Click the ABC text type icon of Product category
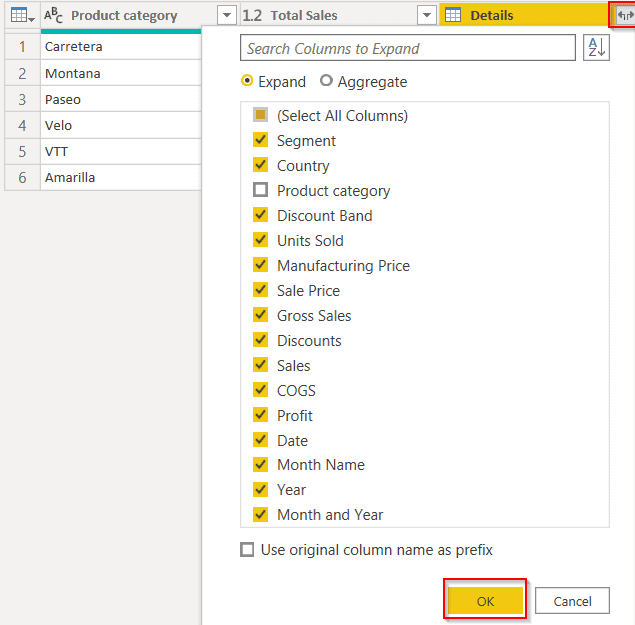Viewport: 635px width, 625px height. 53,15
